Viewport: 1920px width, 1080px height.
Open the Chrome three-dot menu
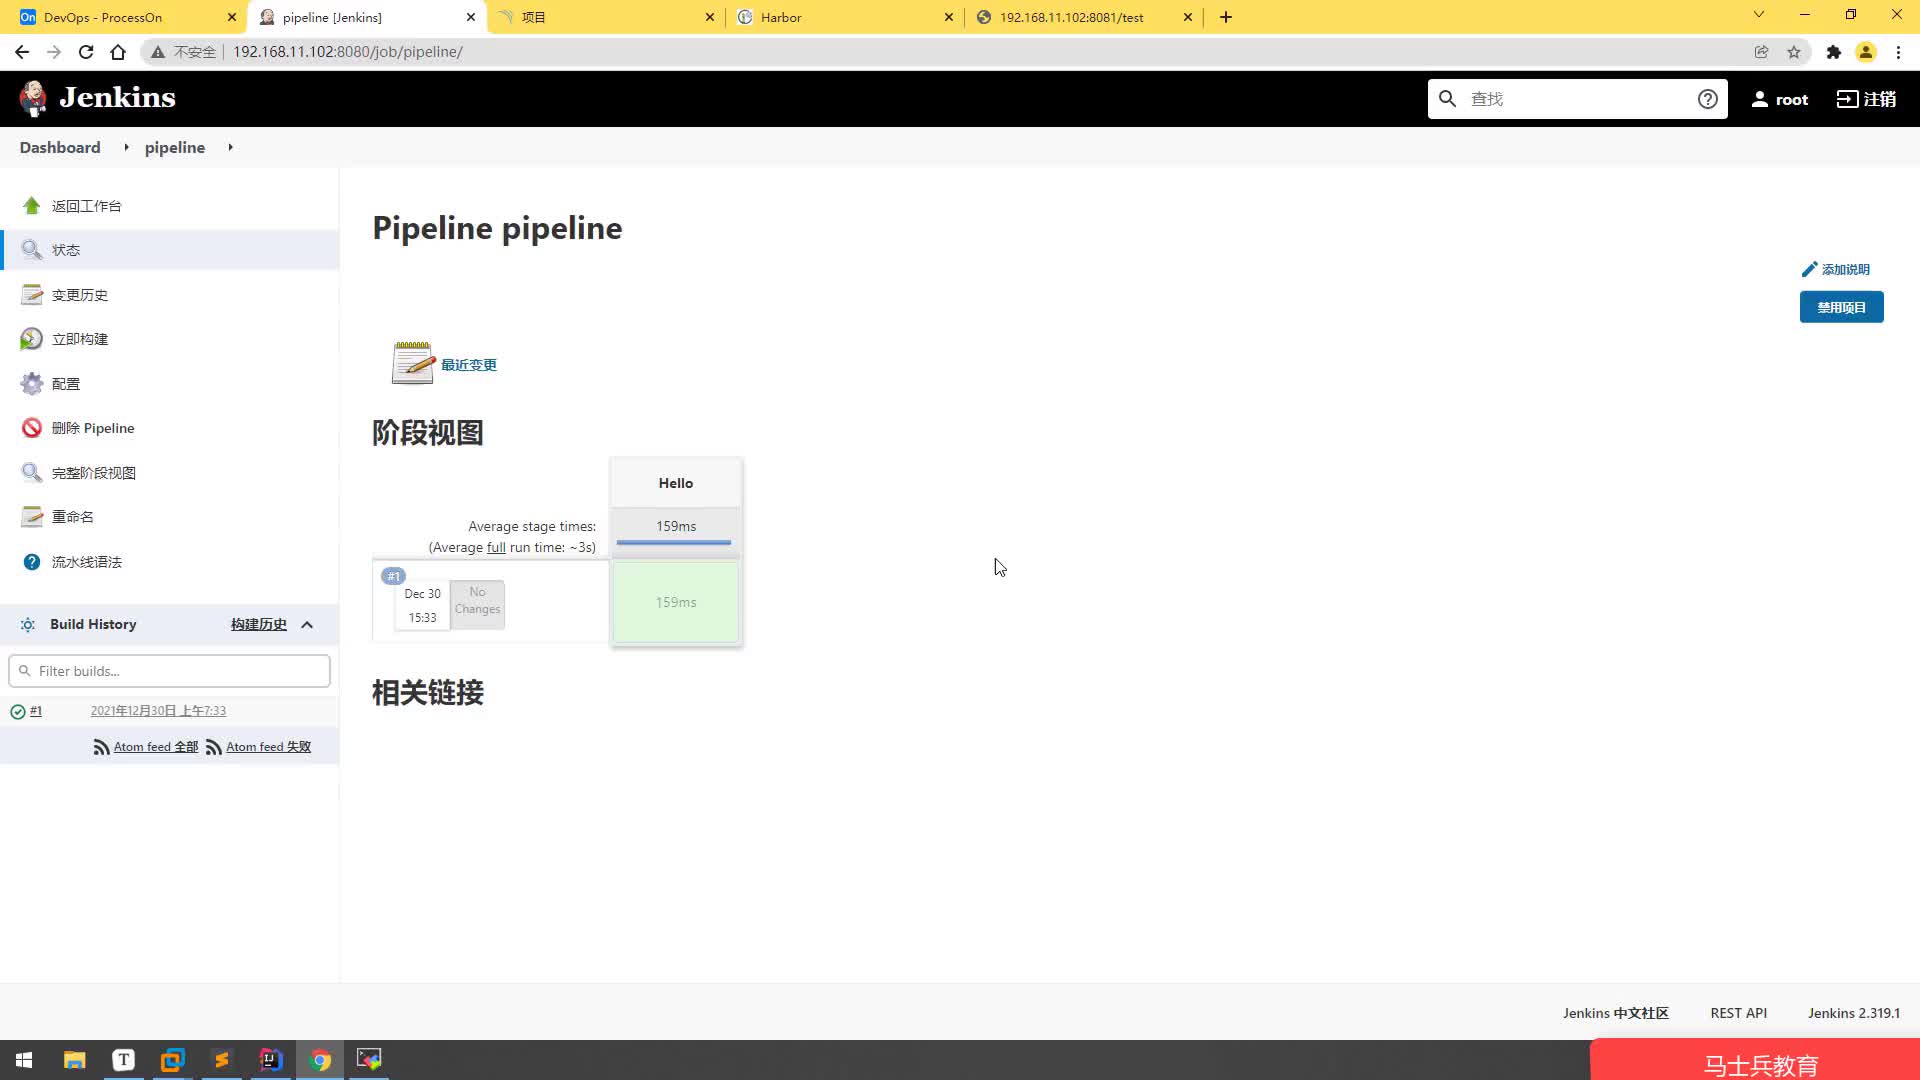click(1899, 52)
